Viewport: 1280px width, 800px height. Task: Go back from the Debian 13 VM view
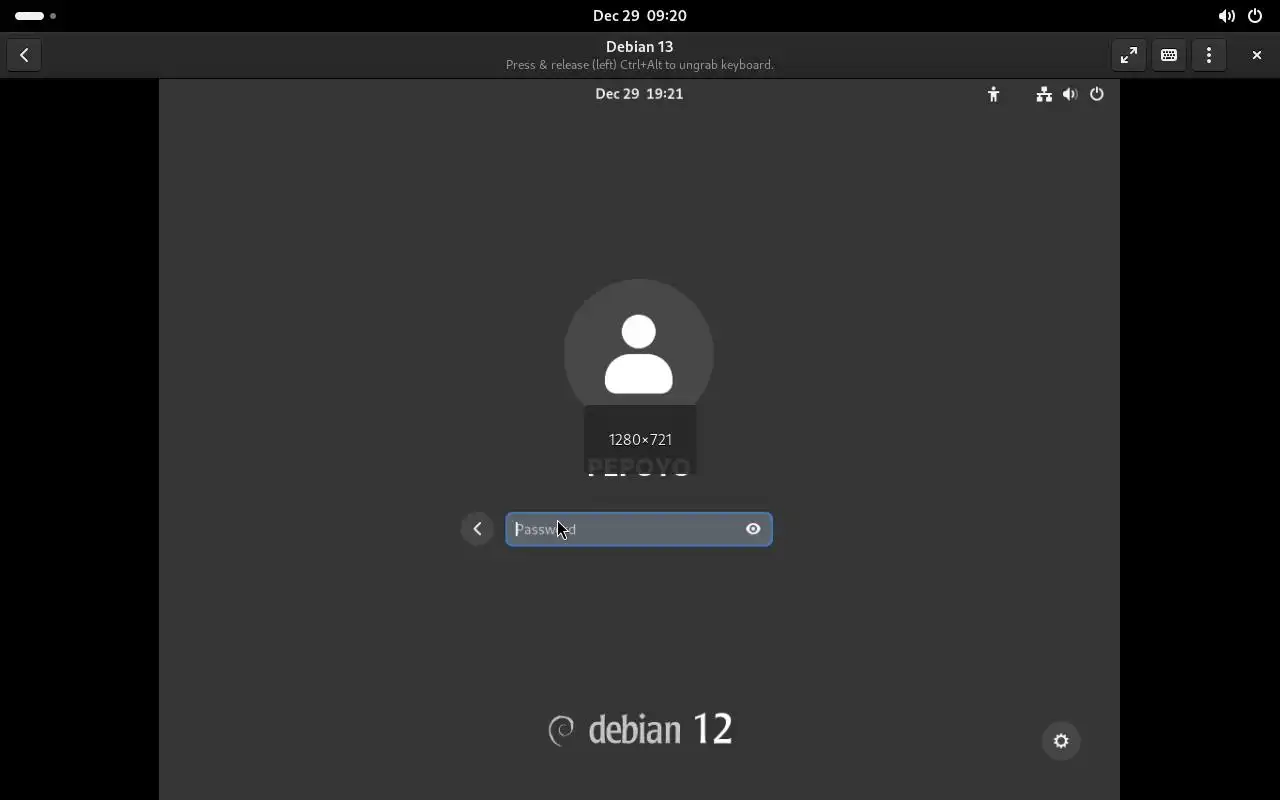pos(24,55)
